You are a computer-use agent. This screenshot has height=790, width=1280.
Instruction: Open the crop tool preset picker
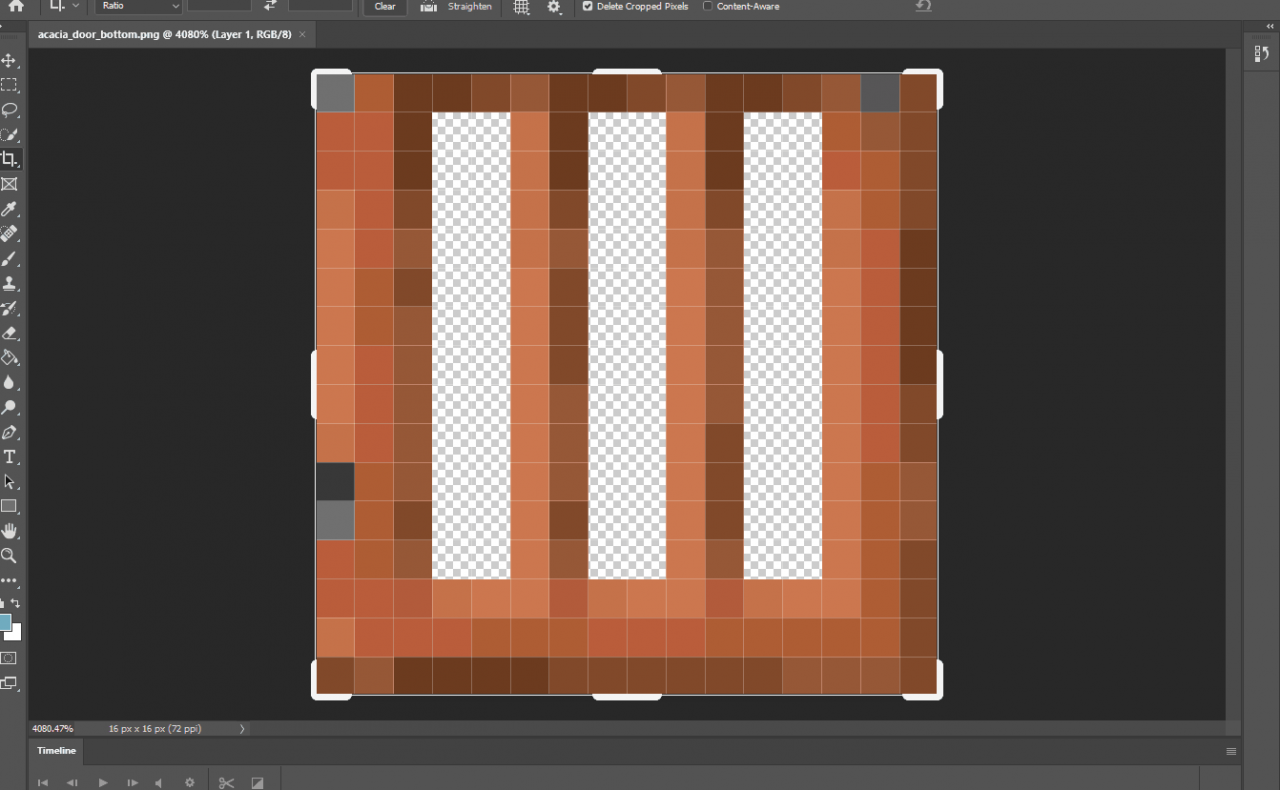click(64, 6)
